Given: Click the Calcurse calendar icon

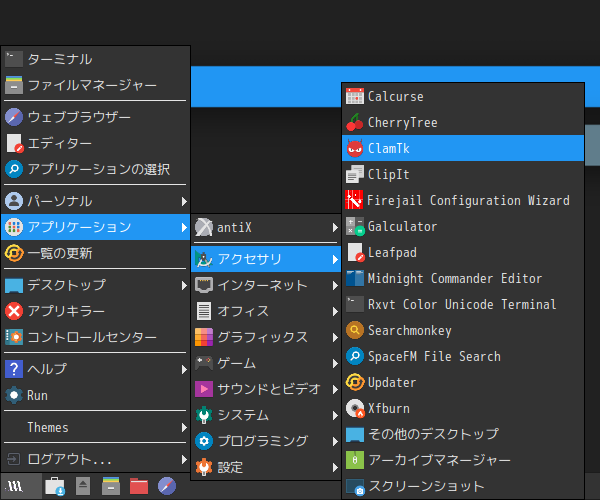Looking at the screenshot, I should pos(355,96).
